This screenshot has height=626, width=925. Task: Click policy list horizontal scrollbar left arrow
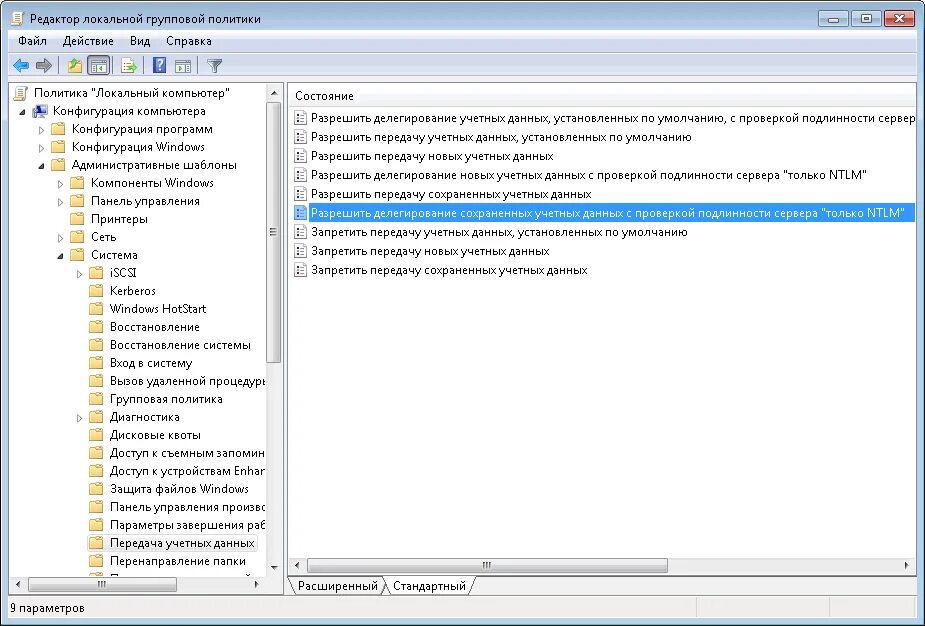(x=297, y=565)
